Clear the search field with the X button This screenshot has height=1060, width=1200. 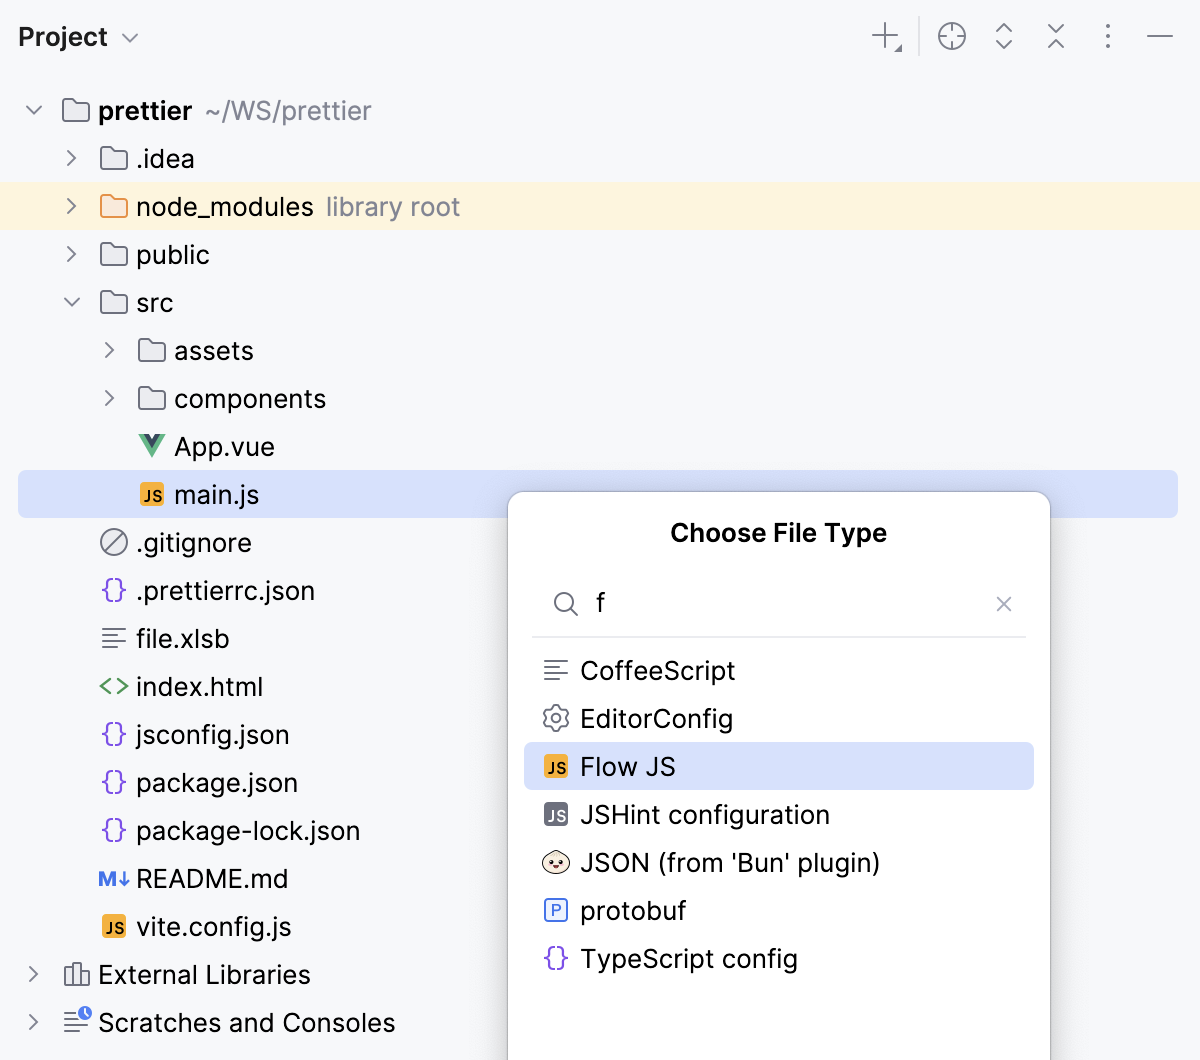(1004, 604)
